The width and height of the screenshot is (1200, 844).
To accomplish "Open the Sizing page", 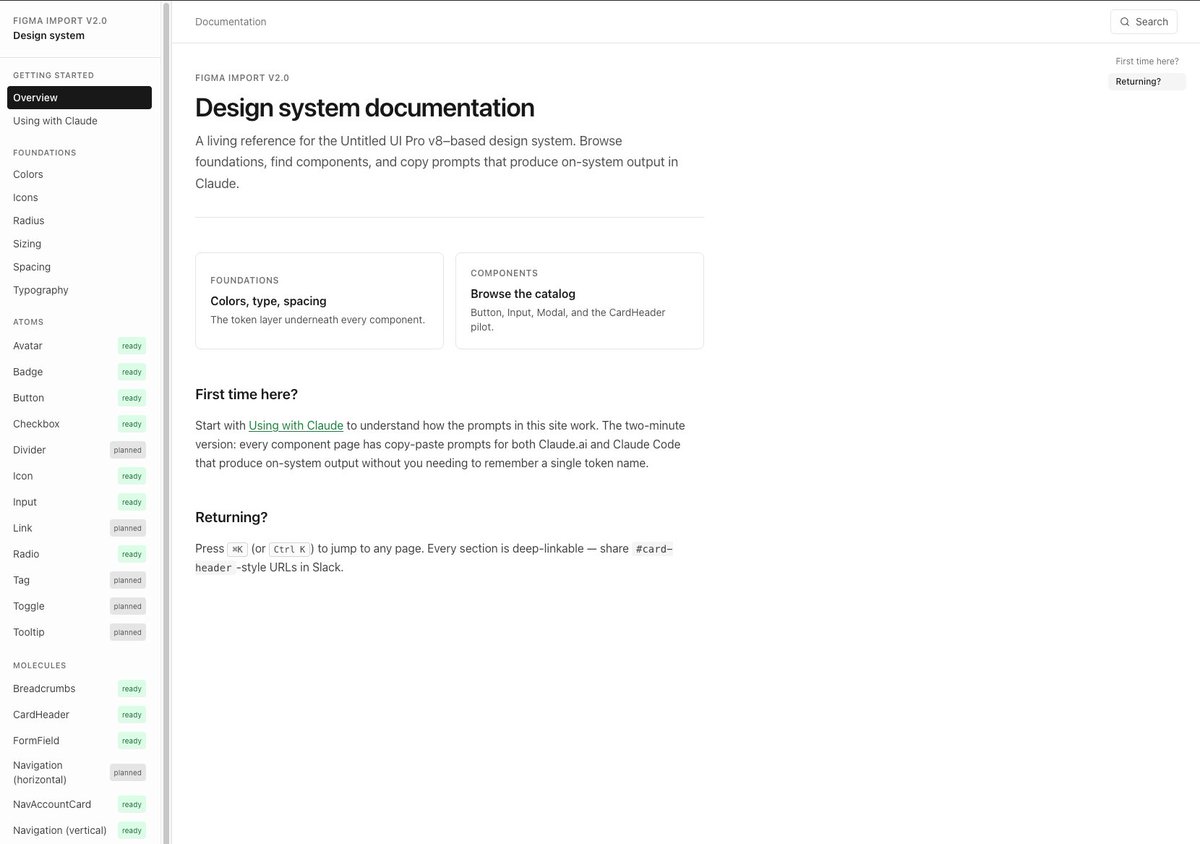I will tap(79, 243).
